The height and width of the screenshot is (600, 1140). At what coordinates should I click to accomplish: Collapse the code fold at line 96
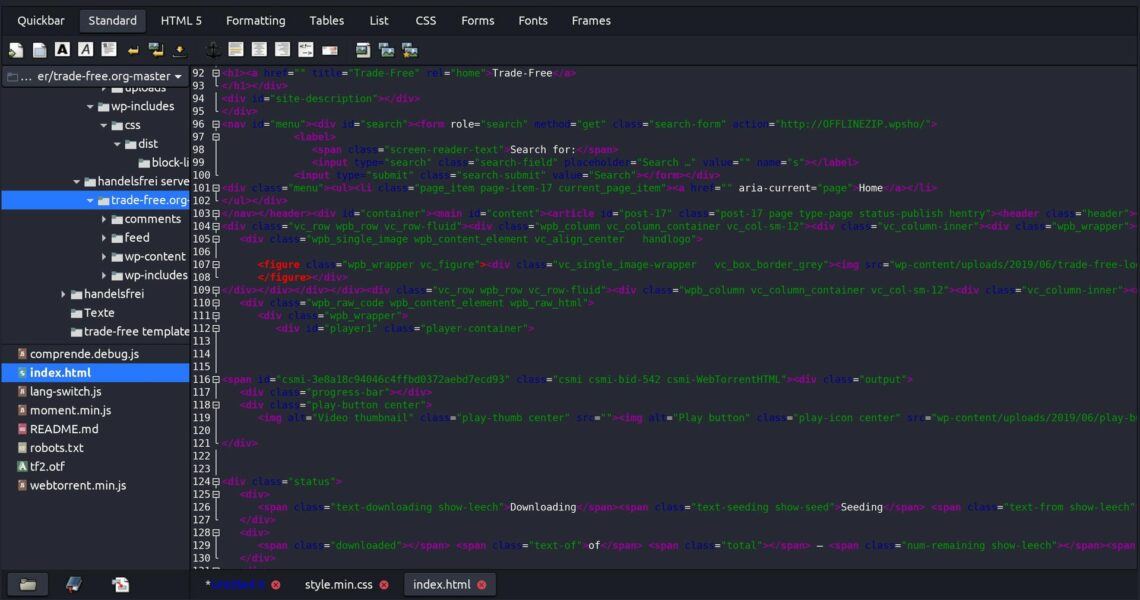[216, 124]
